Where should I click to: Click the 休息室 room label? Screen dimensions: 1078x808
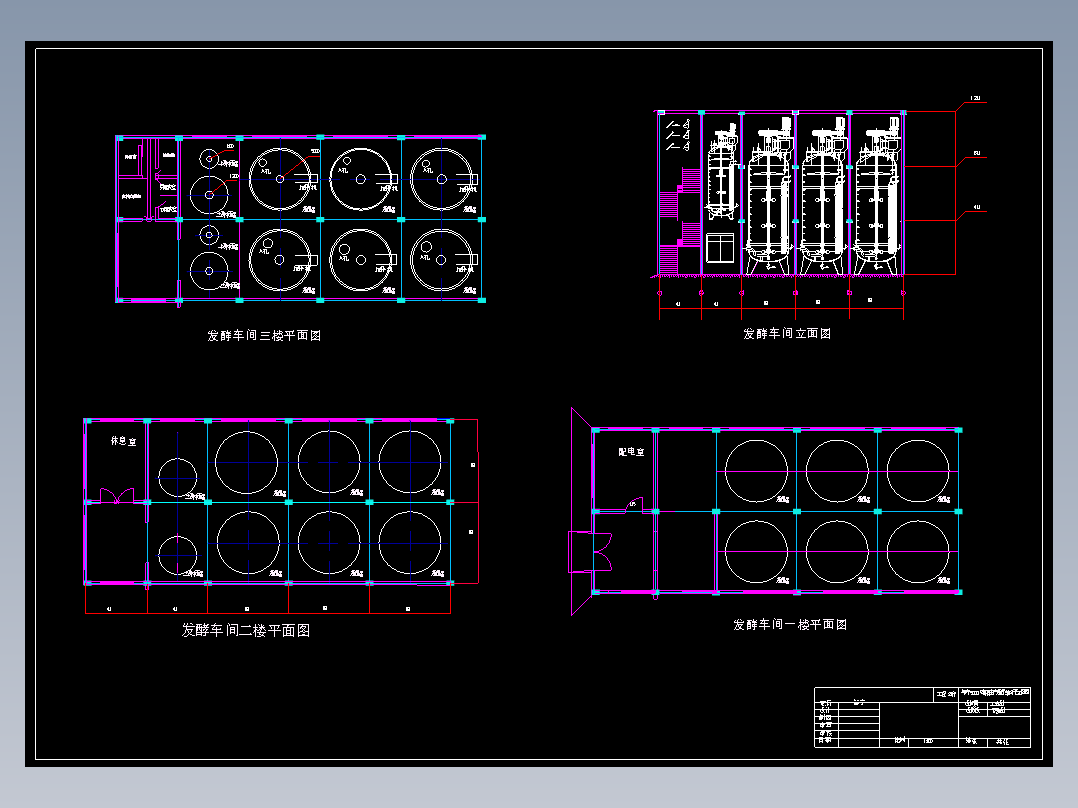(x=124, y=441)
